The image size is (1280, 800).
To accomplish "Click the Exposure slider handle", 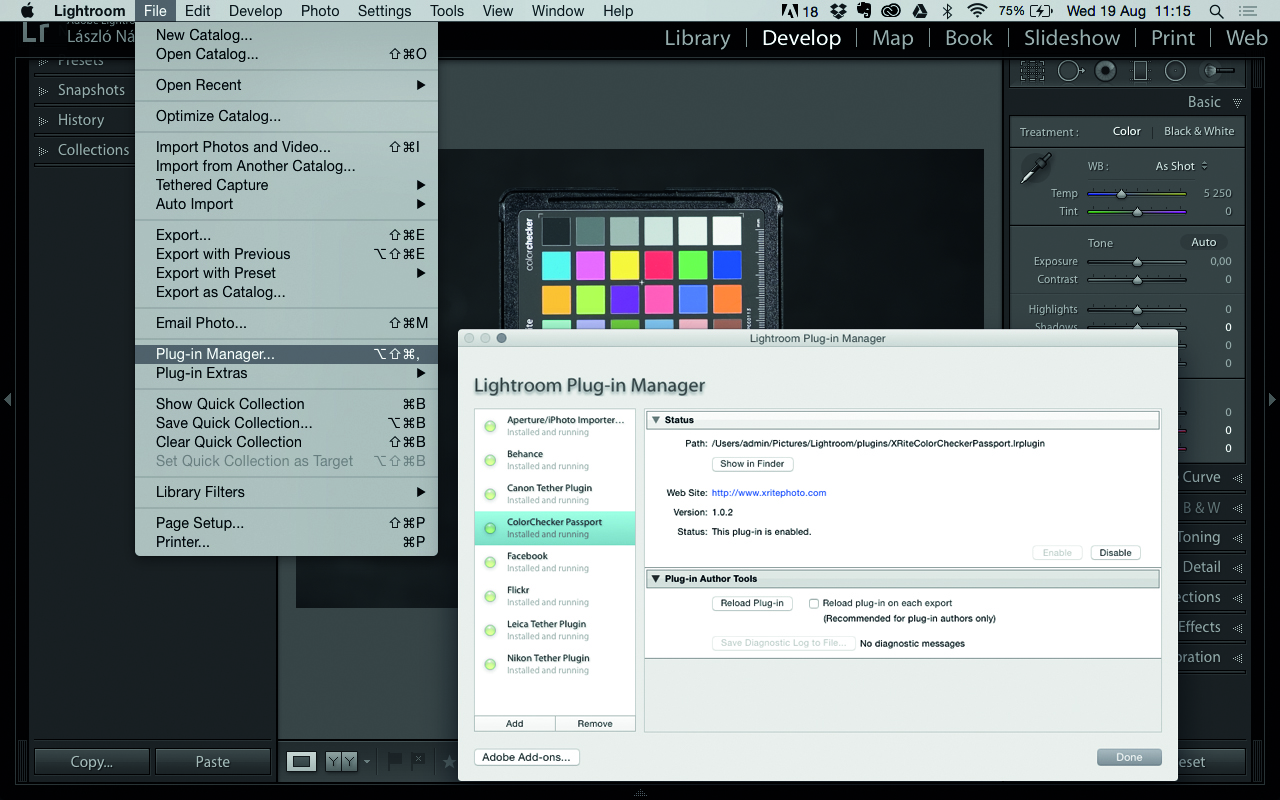I will (x=1137, y=262).
